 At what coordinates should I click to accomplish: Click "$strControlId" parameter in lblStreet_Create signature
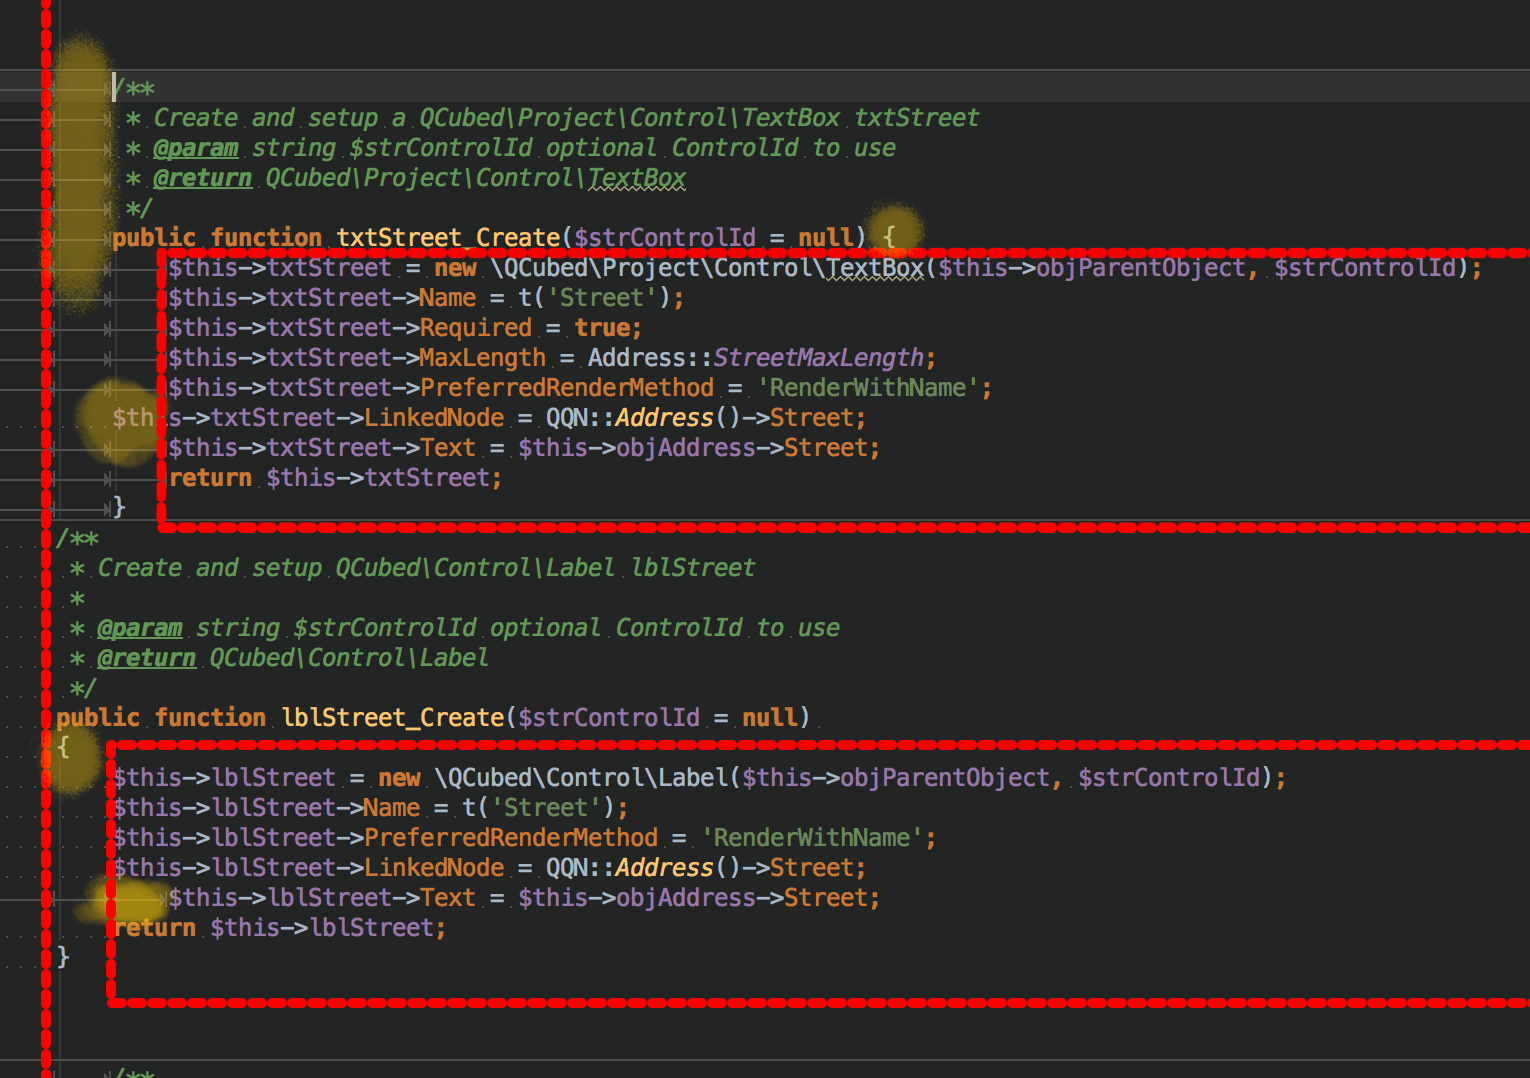[x=609, y=718]
